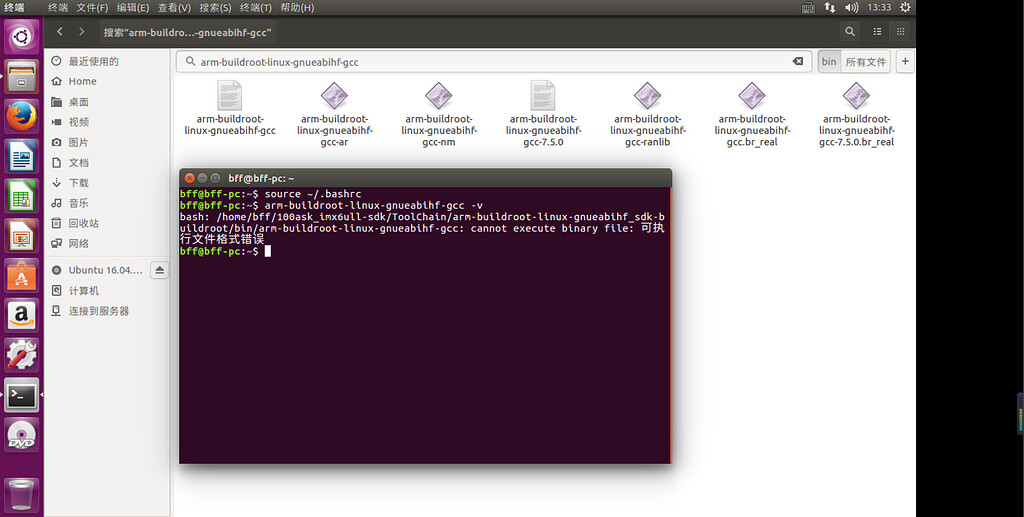Focus the file search text field
This screenshot has height=517, width=1024.
click(x=494, y=61)
